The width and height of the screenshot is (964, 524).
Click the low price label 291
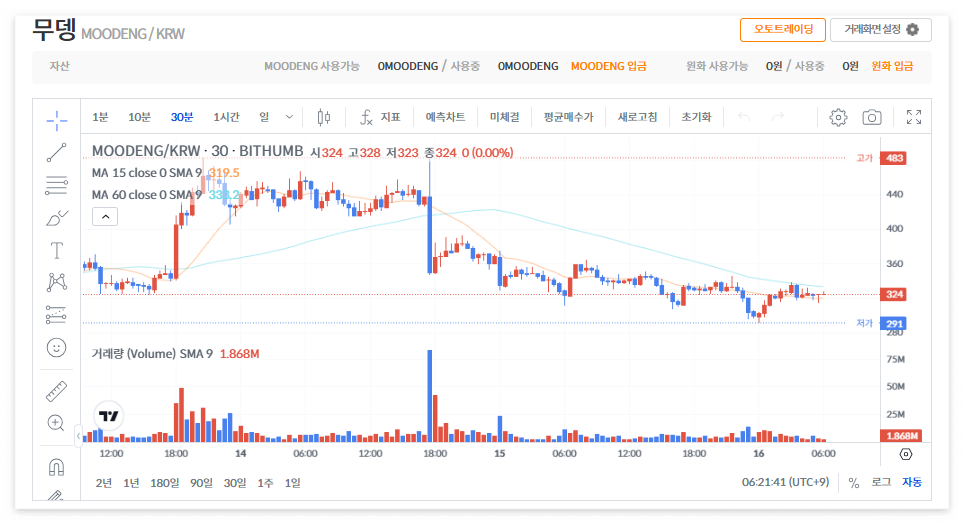pos(894,324)
